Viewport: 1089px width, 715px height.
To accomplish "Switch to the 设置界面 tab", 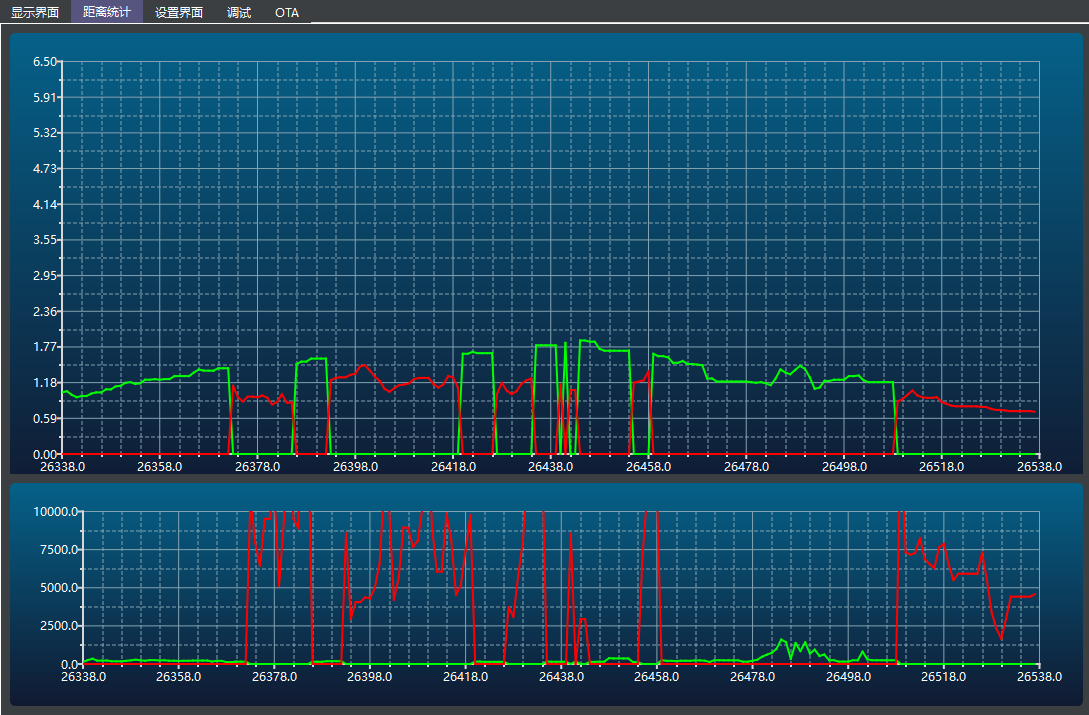I will [x=179, y=13].
